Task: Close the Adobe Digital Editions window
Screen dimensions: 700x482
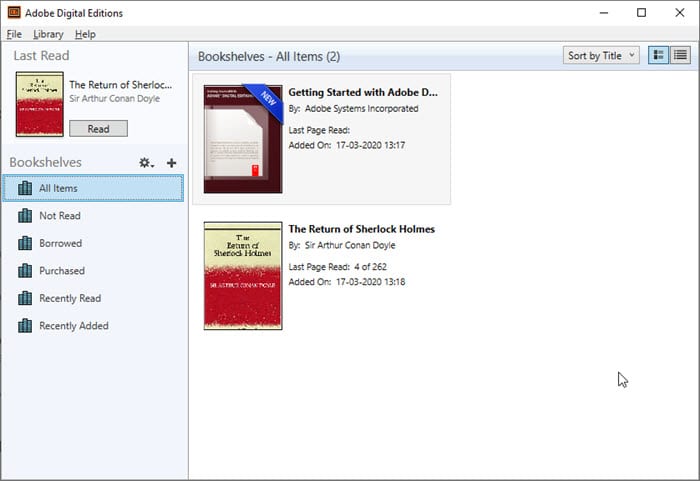Action: 679,12
